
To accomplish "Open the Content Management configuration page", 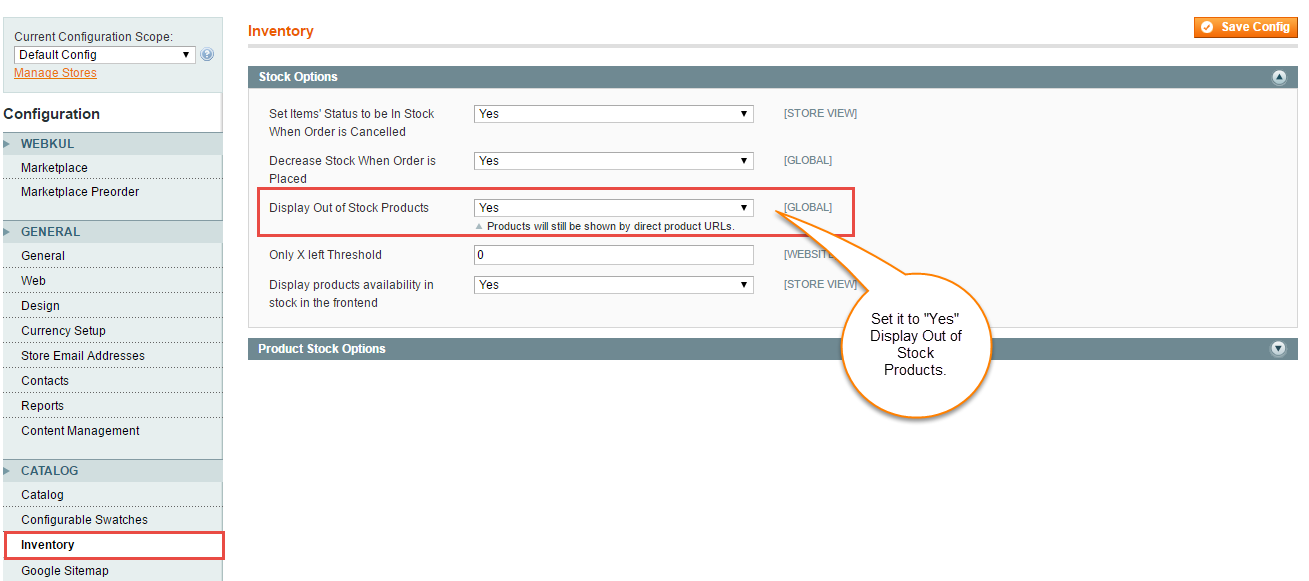I will tap(80, 430).
